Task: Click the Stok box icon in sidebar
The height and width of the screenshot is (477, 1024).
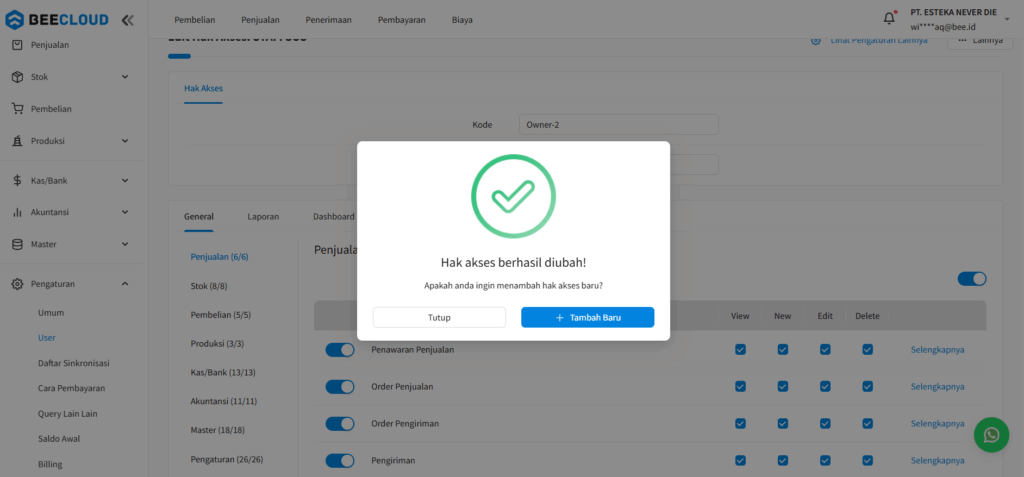Action: (x=18, y=77)
